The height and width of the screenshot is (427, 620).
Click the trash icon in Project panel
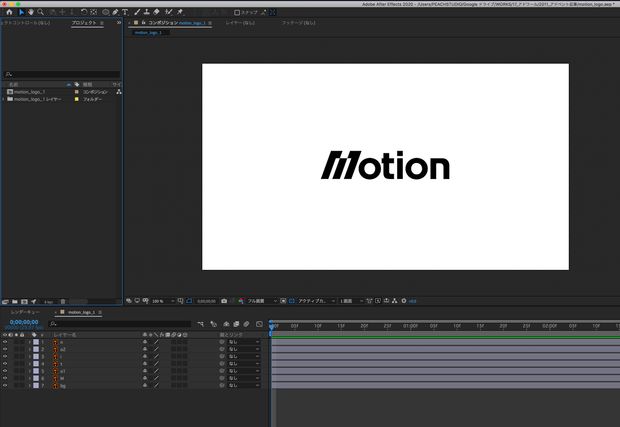[x=62, y=302]
